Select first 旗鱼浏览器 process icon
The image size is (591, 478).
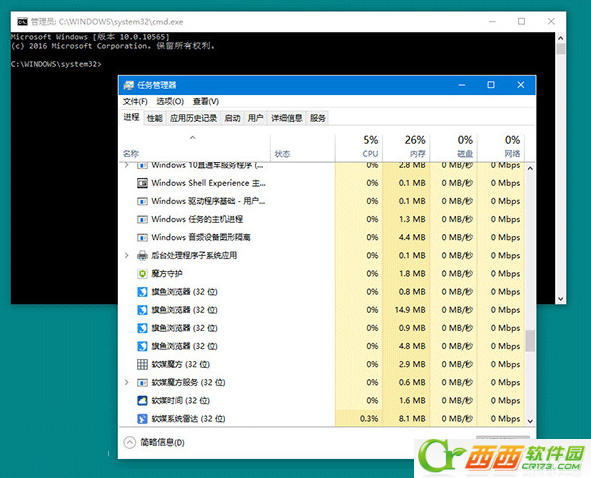pyautogui.click(x=142, y=292)
